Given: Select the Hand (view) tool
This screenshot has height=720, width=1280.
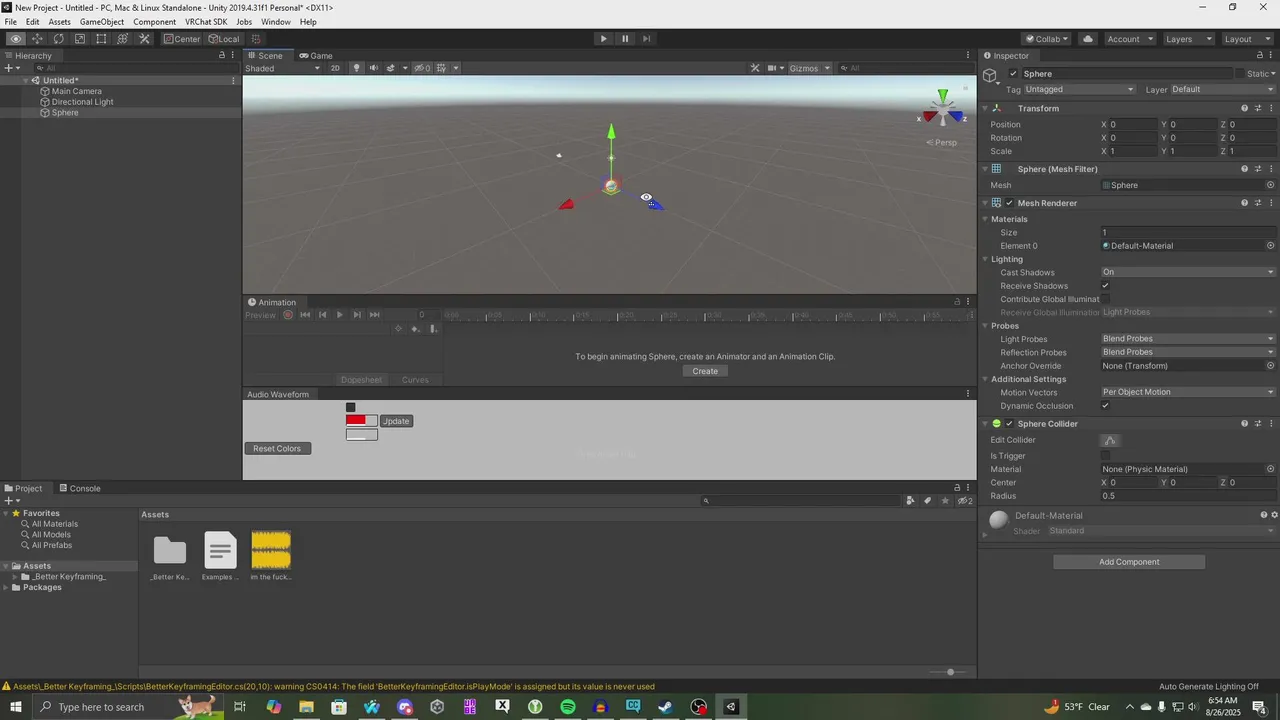Looking at the screenshot, I should [x=15, y=39].
